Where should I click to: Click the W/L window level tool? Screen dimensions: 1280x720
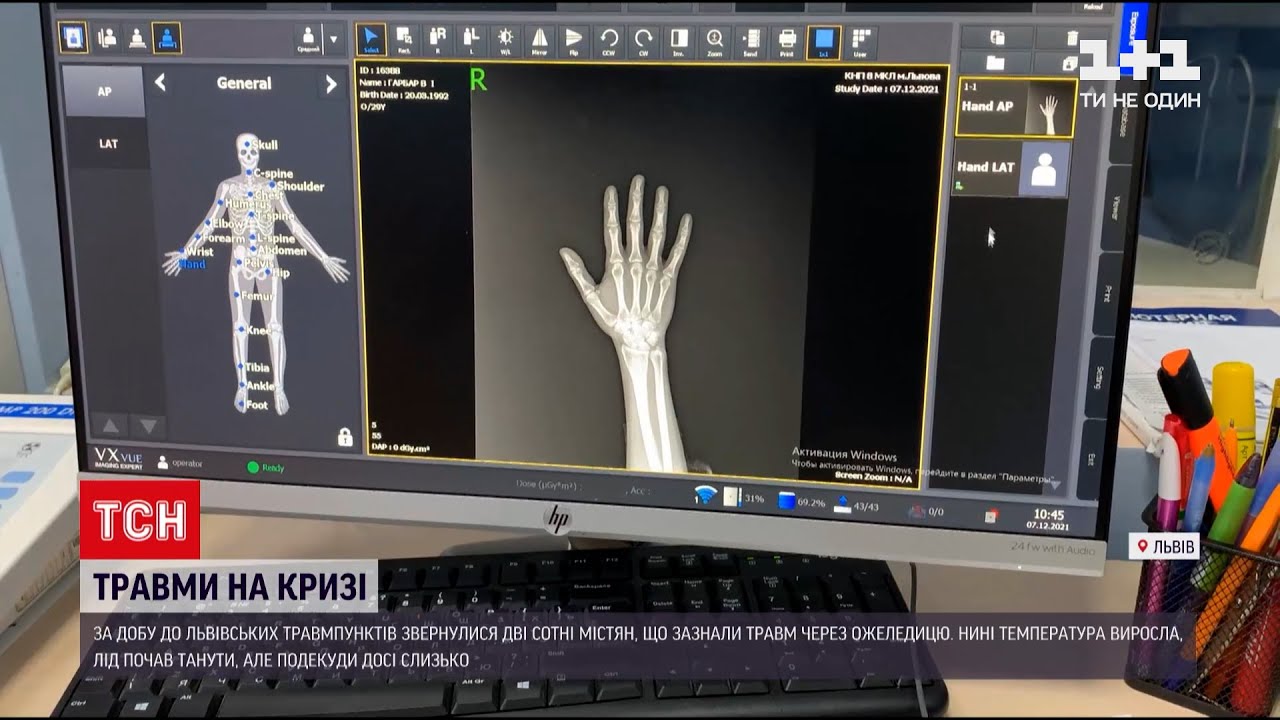(x=506, y=40)
